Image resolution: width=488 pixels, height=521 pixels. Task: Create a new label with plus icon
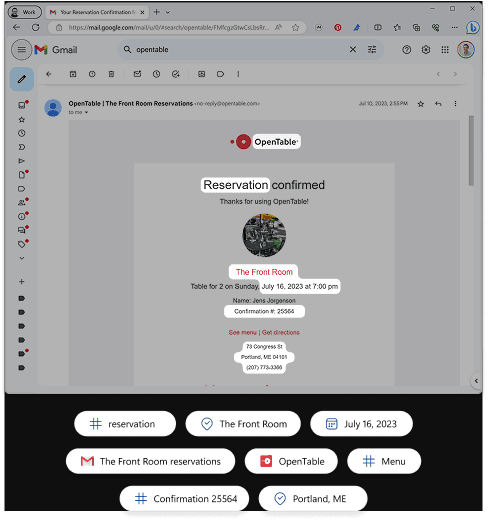22,282
